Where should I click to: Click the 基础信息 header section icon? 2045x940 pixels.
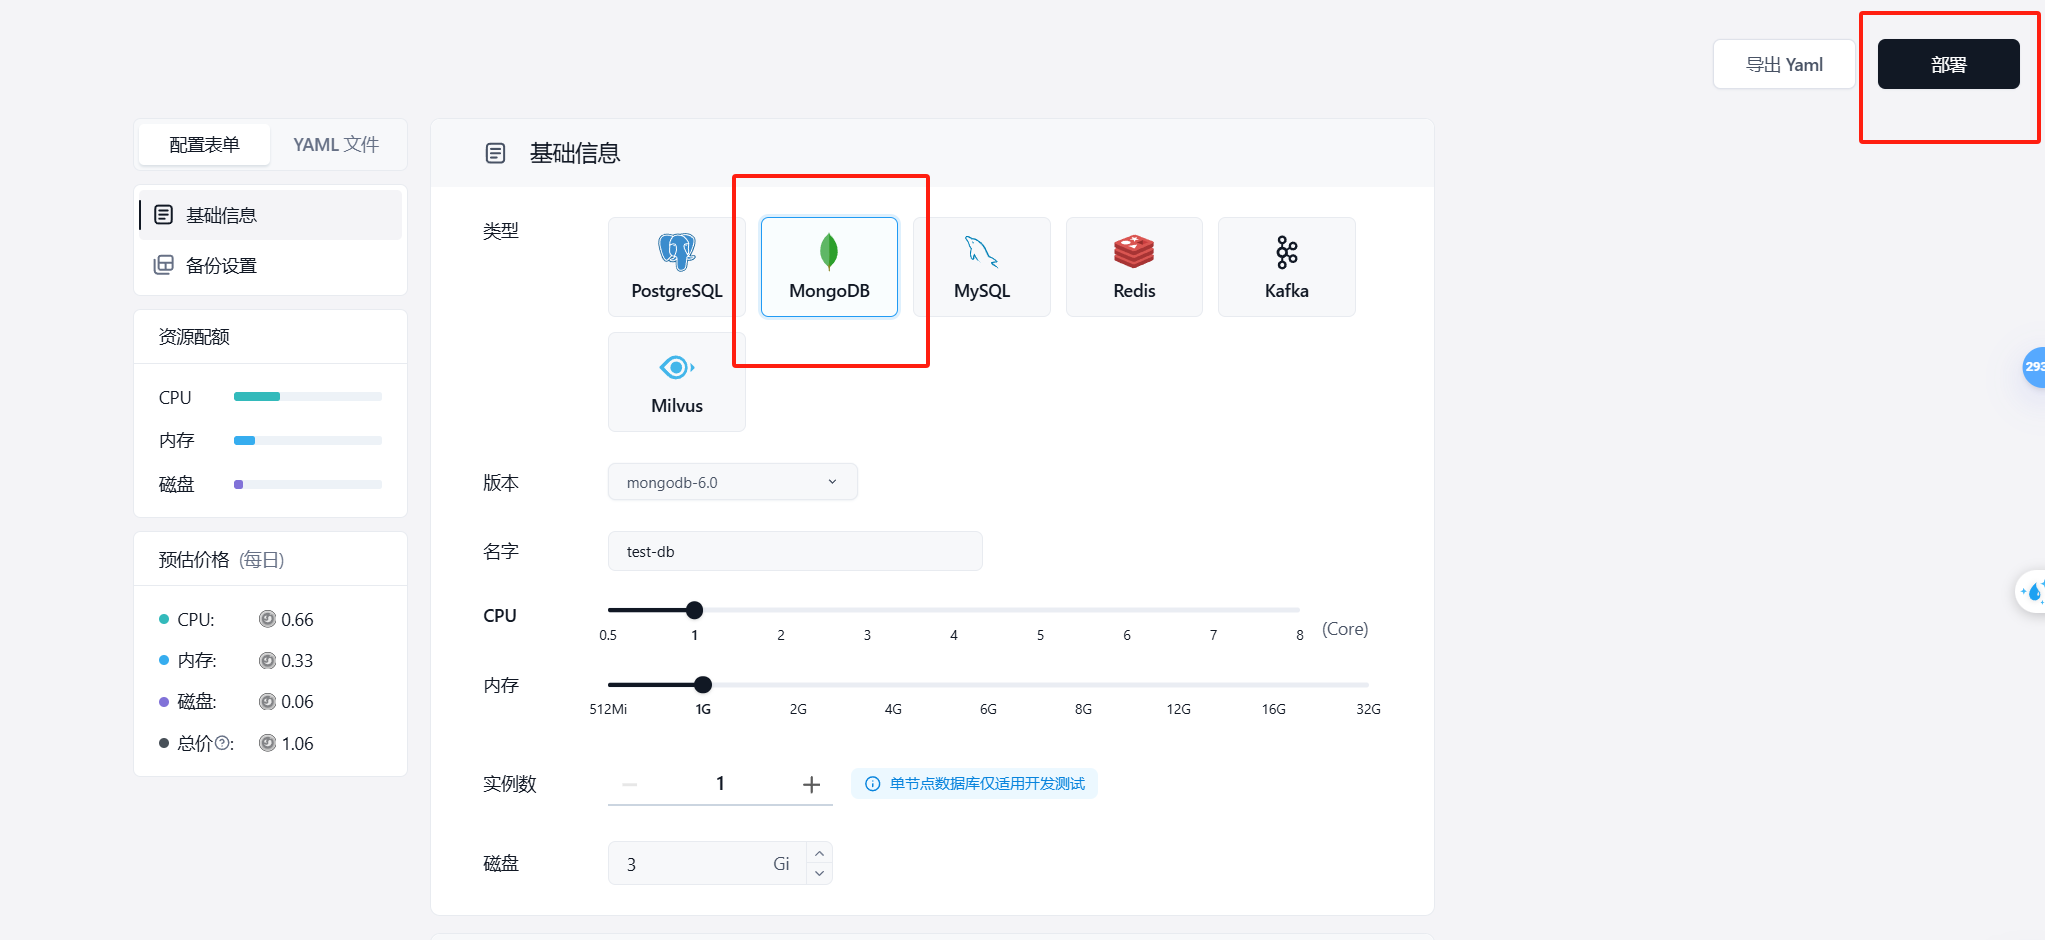point(495,153)
